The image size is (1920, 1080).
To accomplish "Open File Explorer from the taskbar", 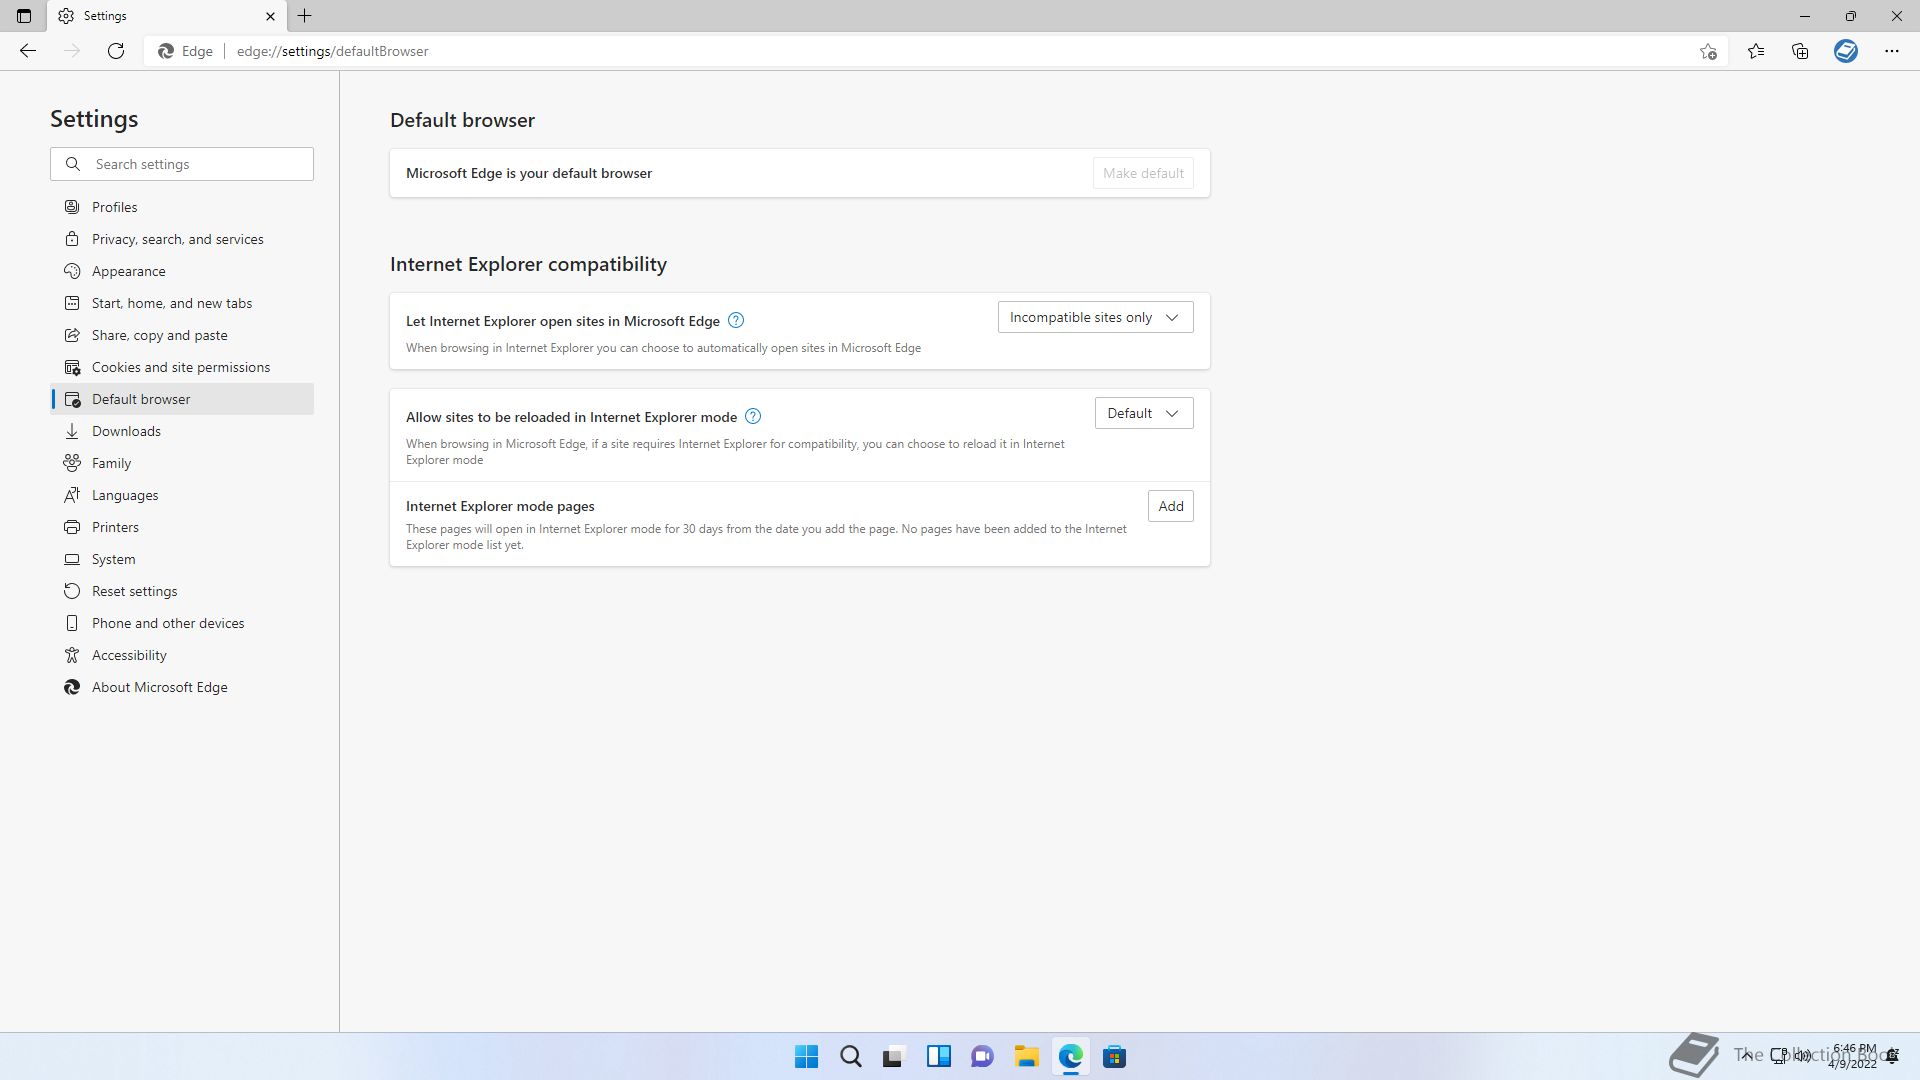I will pyautogui.click(x=1026, y=1057).
